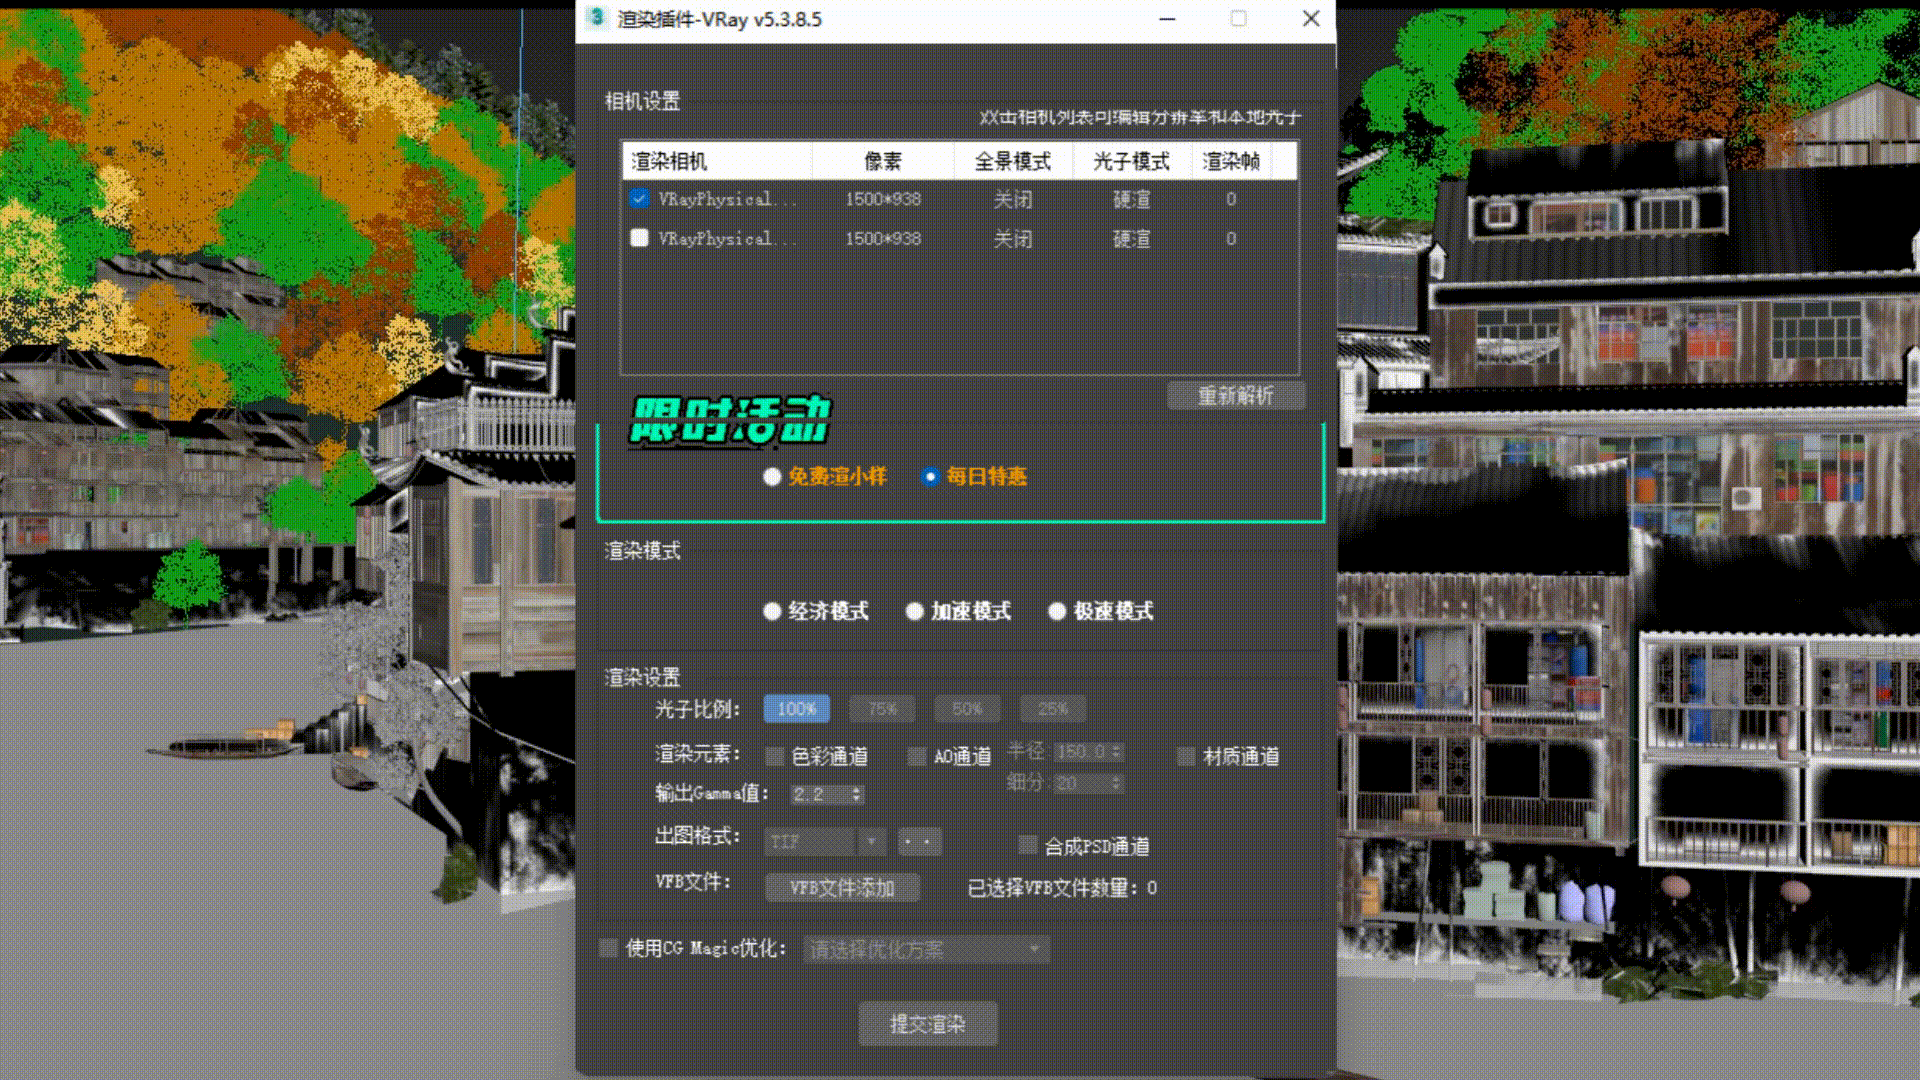Select the 每日特惠 radio option
Image resolution: width=1920 pixels, height=1080 pixels.
[930, 477]
